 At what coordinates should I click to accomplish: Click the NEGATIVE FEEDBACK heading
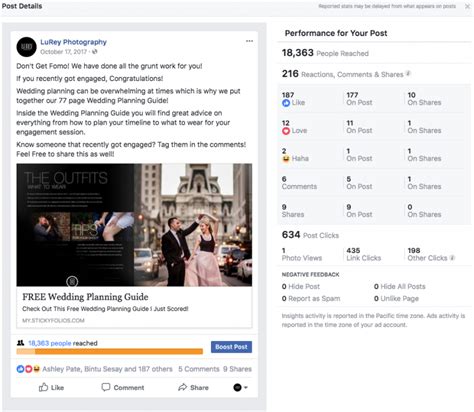pyautogui.click(x=310, y=274)
